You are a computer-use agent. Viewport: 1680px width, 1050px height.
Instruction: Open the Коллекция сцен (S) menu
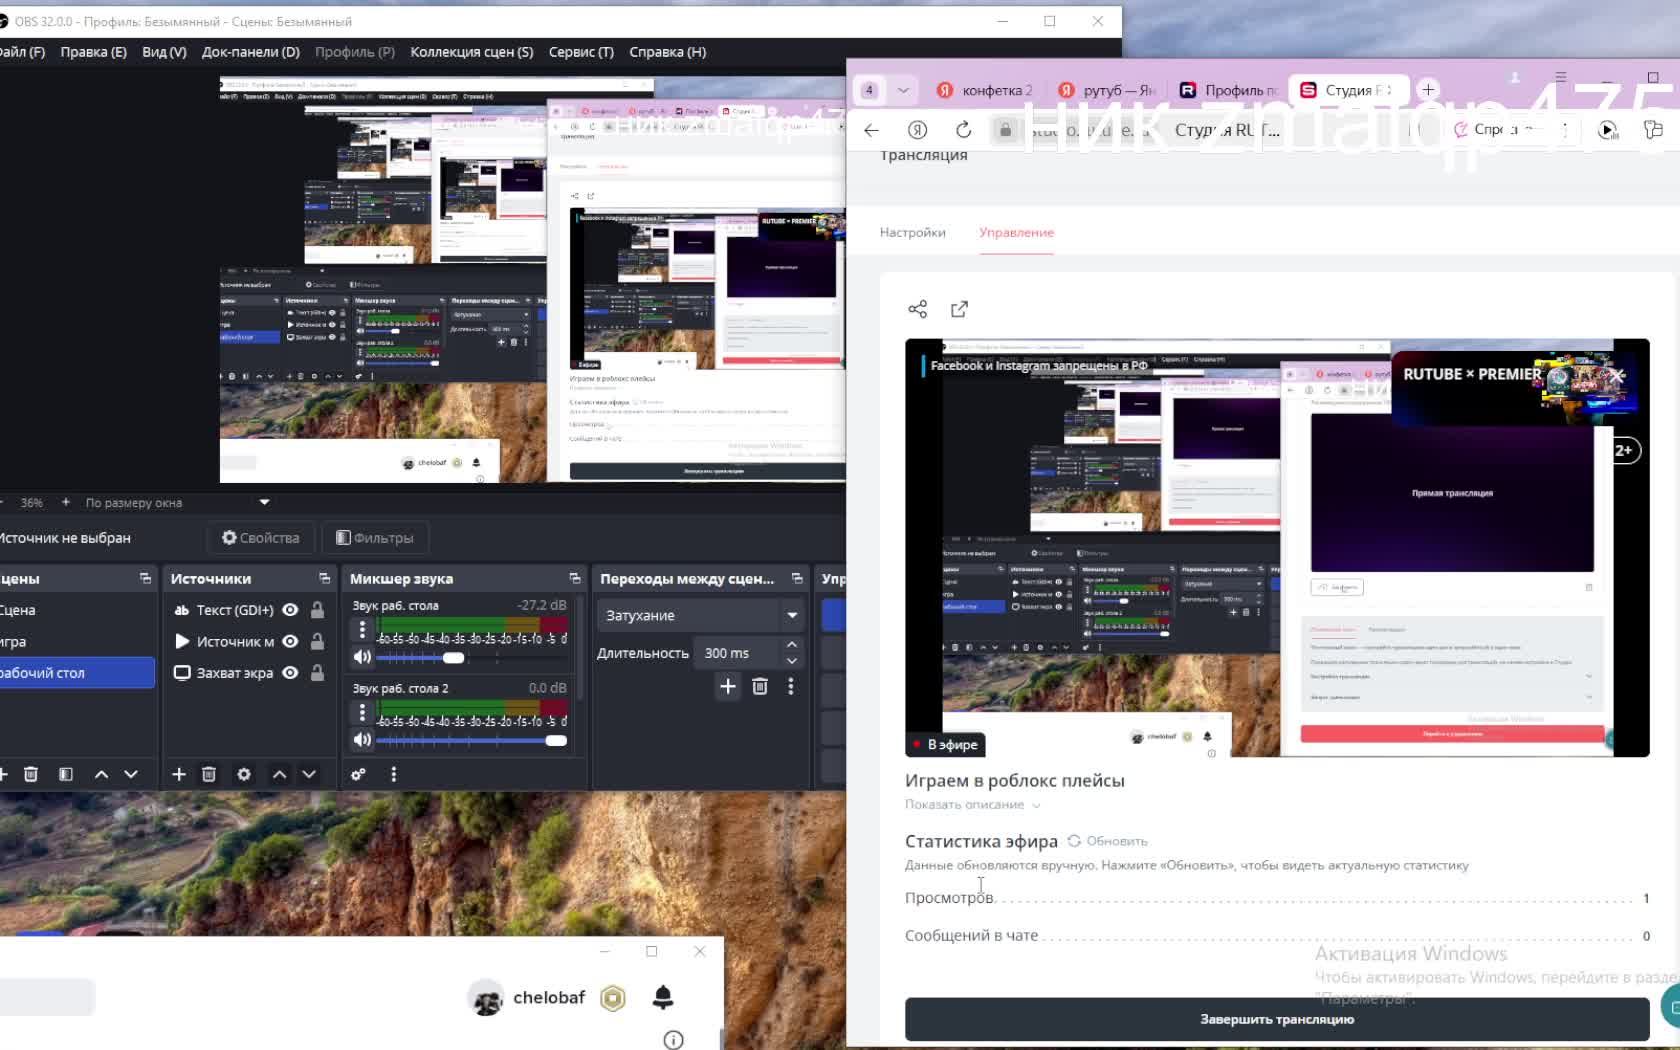pos(472,52)
